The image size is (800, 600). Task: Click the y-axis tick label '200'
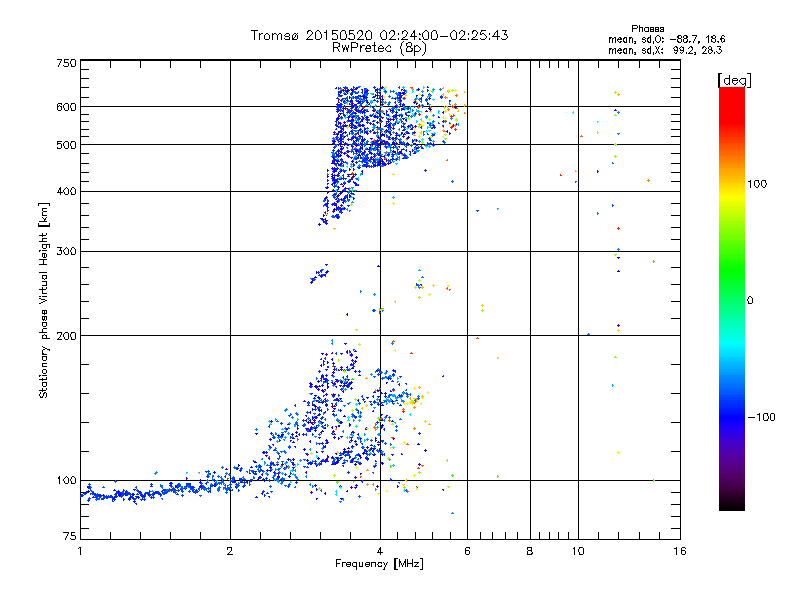[x=66, y=336]
